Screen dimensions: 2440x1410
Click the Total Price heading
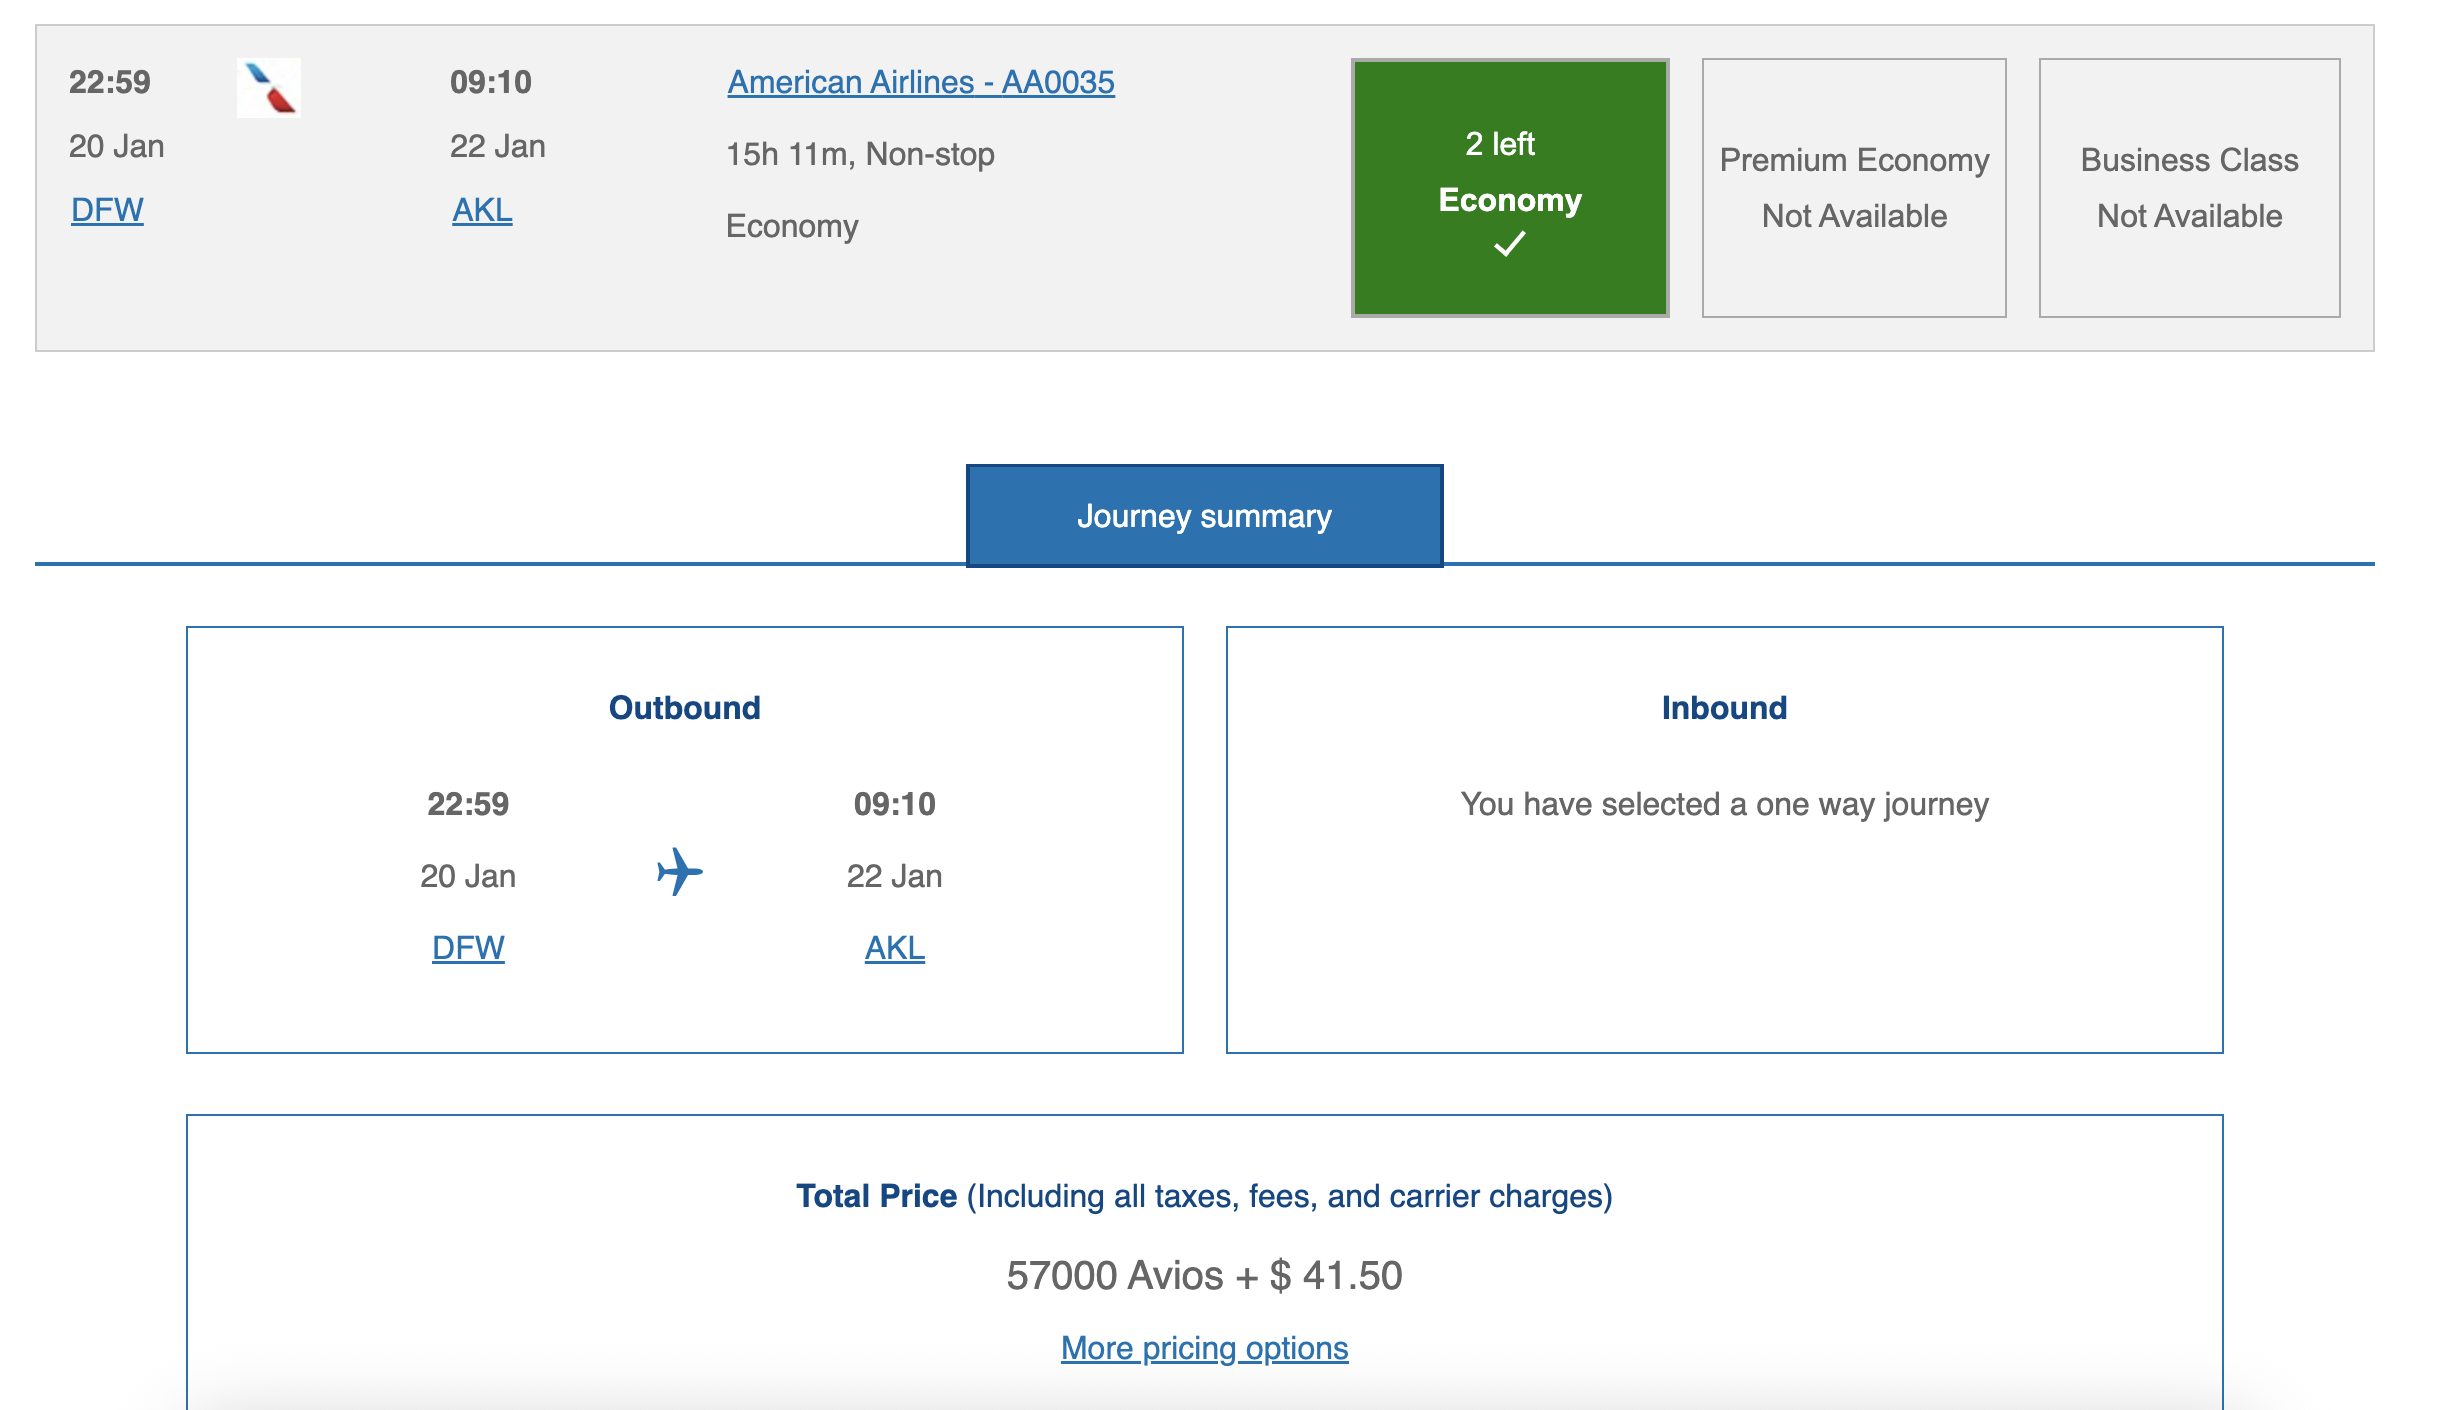click(874, 1195)
